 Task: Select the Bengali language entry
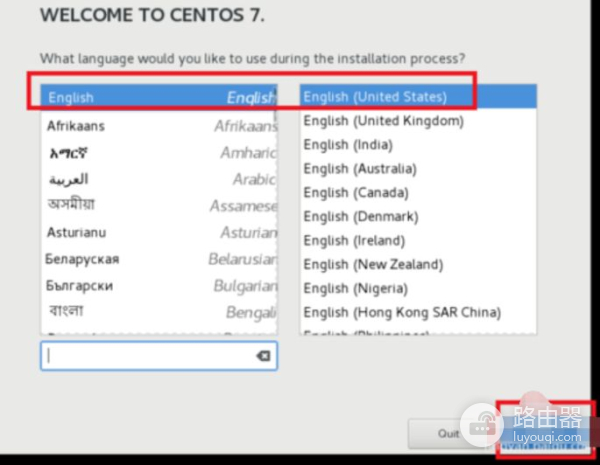(x=160, y=311)
